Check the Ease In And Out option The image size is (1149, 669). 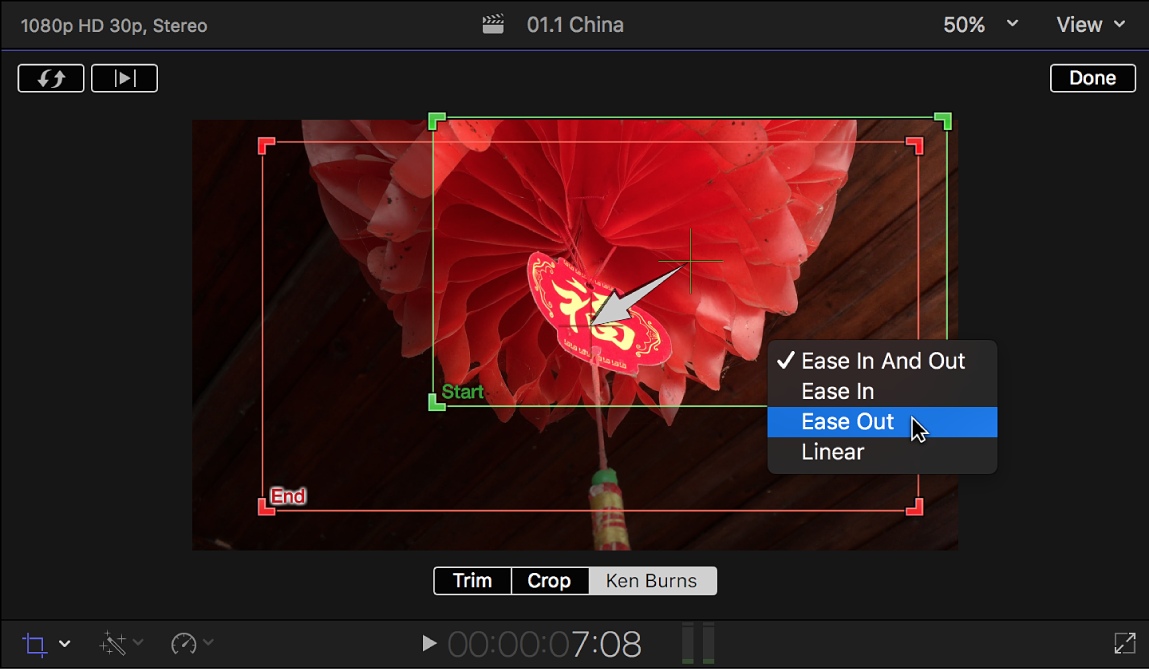[x=882, y=361]
